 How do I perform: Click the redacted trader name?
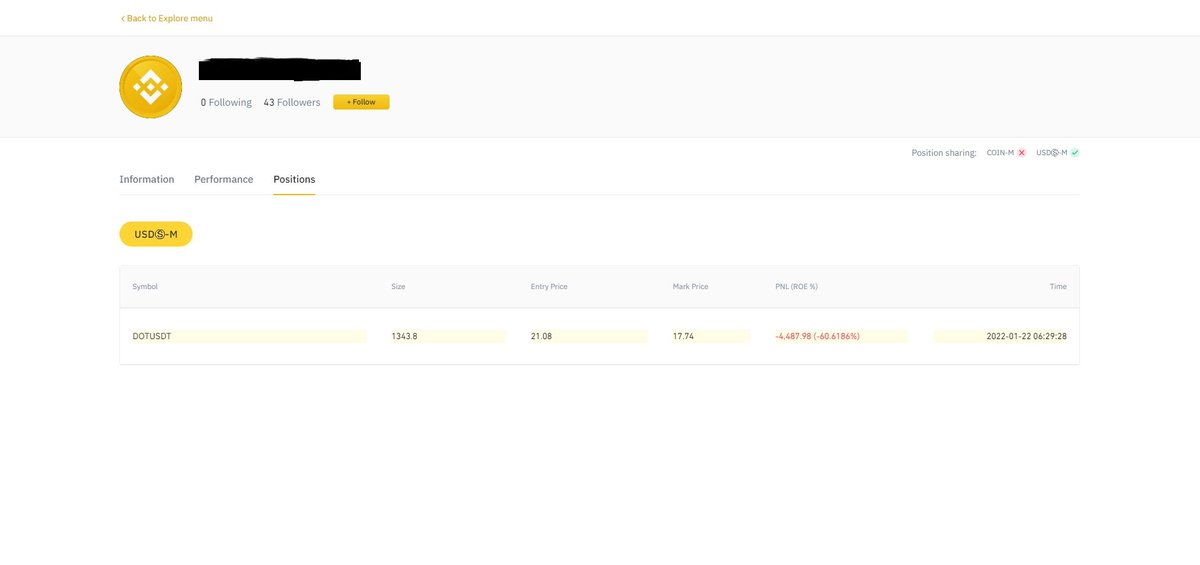[280, 70]
